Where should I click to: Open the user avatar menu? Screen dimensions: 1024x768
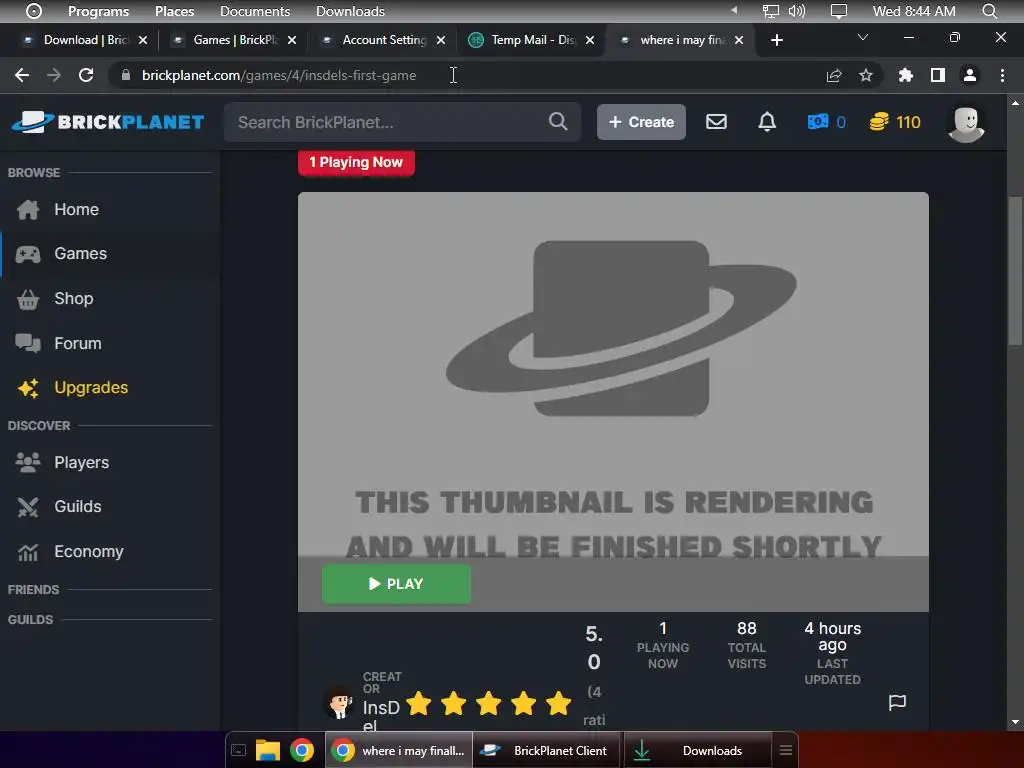(966, 124)
